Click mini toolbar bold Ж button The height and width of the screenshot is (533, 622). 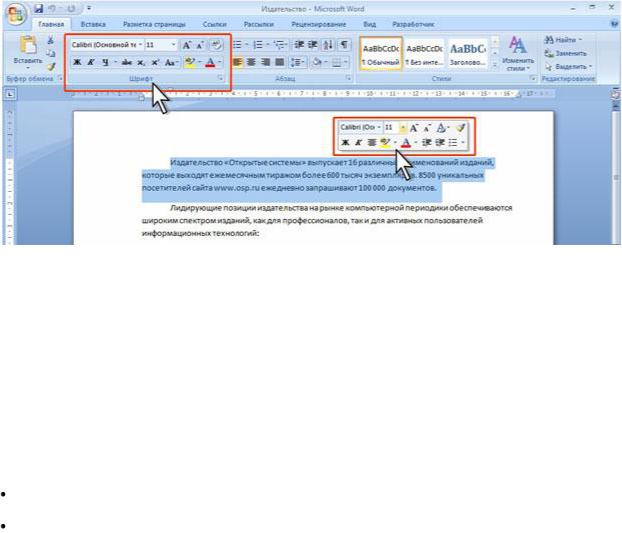tap(346, 142)
